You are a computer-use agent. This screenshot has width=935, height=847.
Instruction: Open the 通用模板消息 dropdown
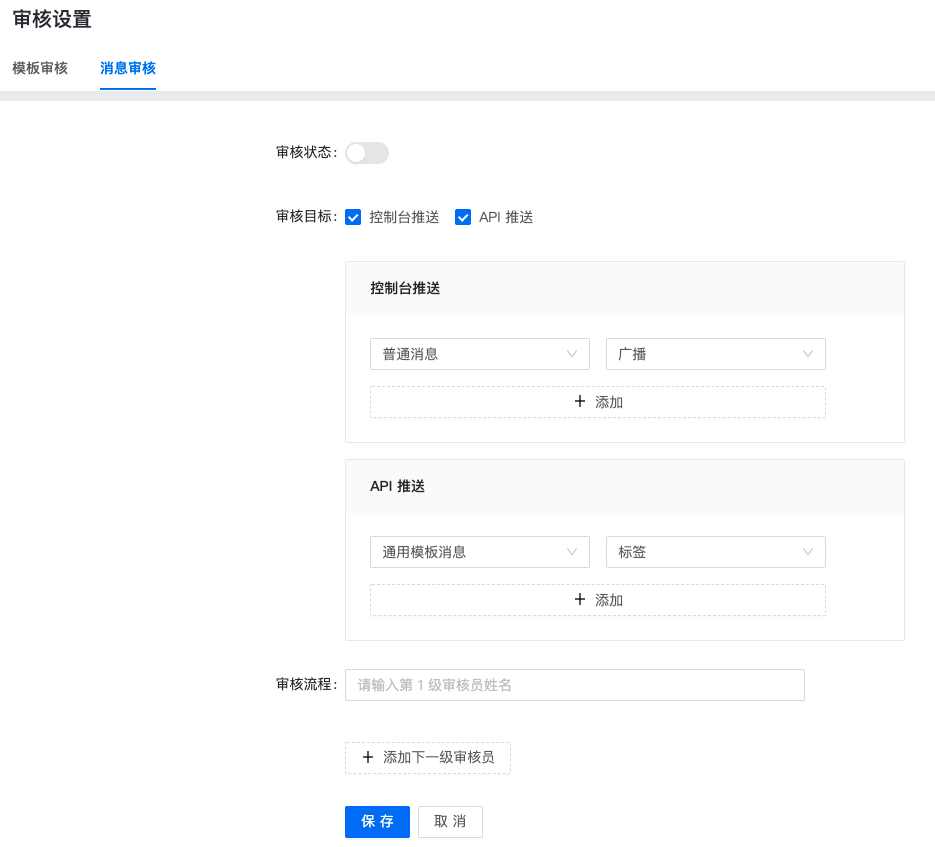479,552
